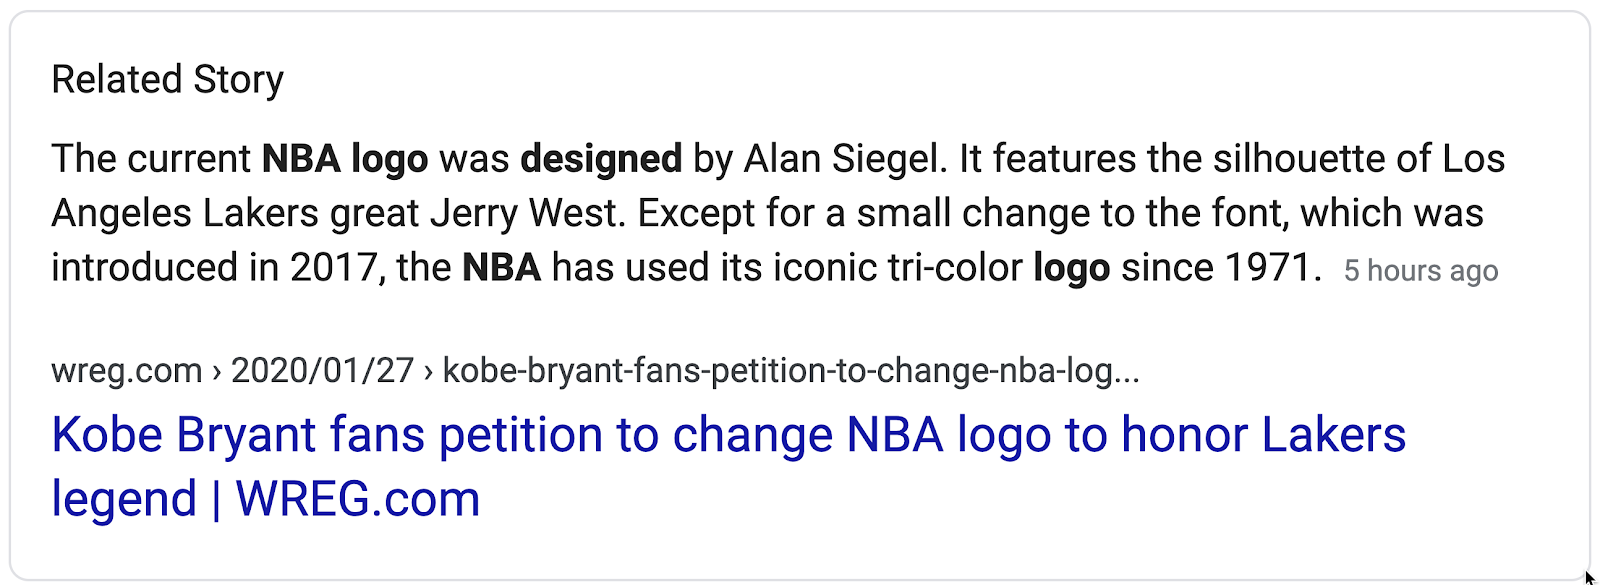Image resolution: width=1600 pixels, height=585 pixels.
Task: Click the breadcrumb arrow after 2020/01/27
Action: pyautogui.click(x=429, y=372)
